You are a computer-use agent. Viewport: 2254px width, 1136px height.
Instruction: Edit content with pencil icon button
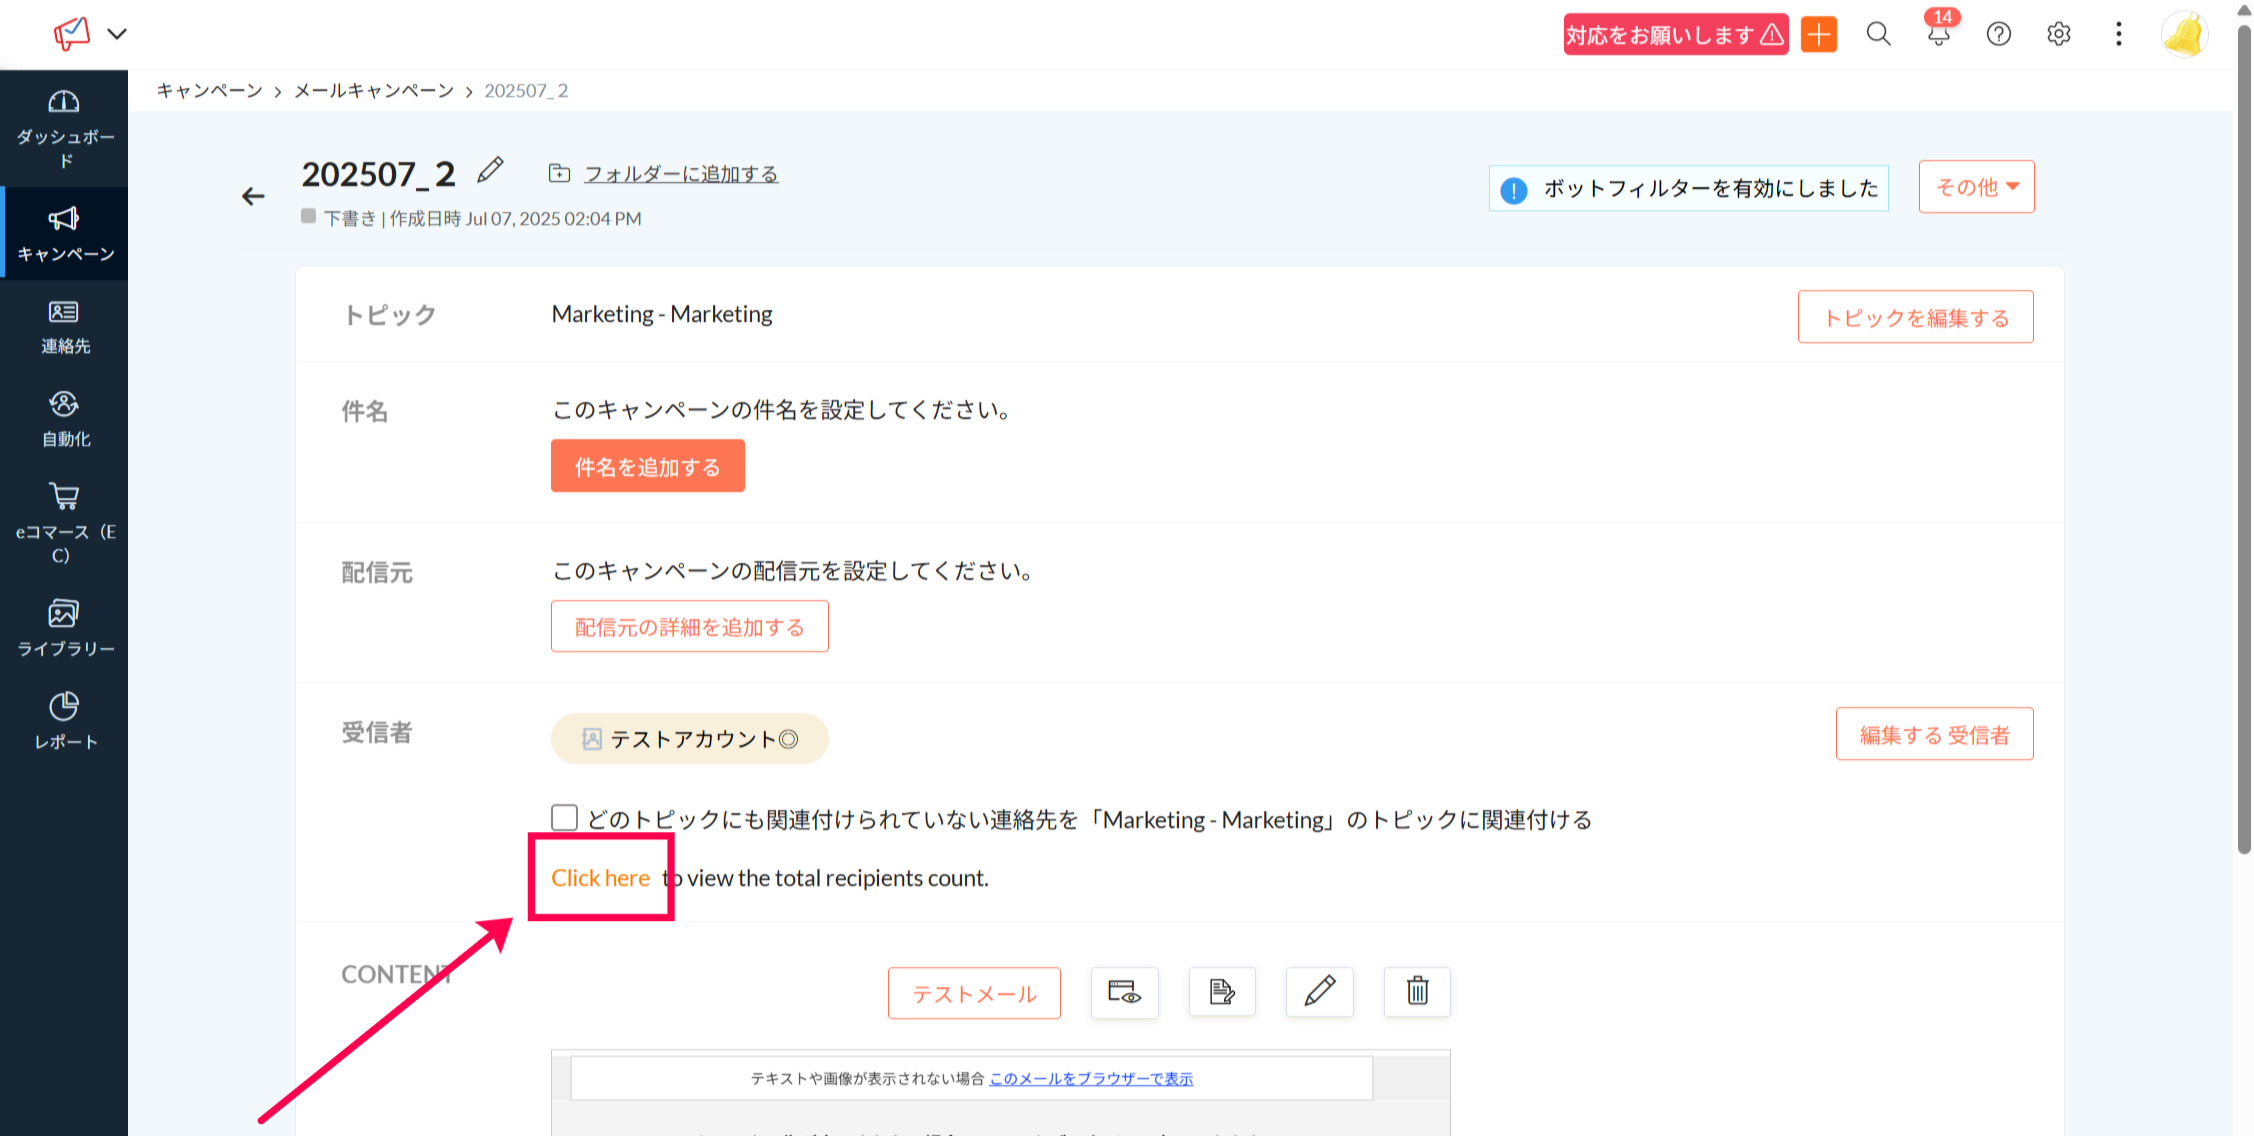pyautogui.click(x=1319, y=992)
